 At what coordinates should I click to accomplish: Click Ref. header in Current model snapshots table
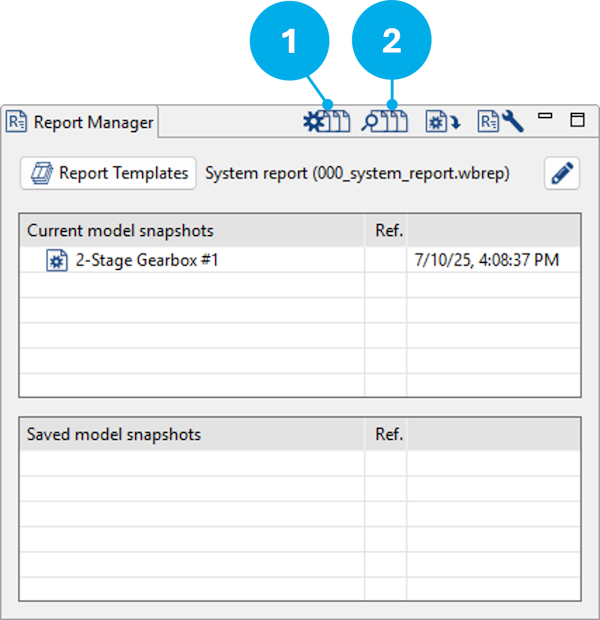point(388,231)
